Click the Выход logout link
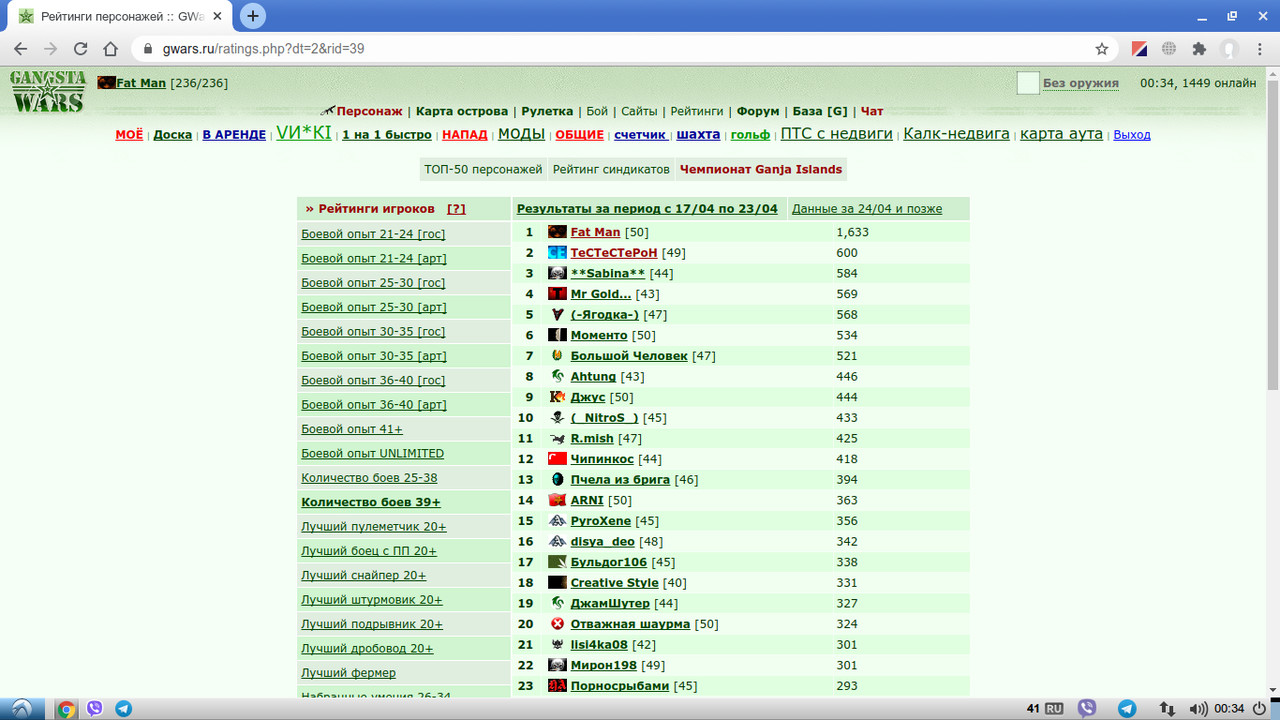This screenshot has height=720, width=1280. [1132, 134]
